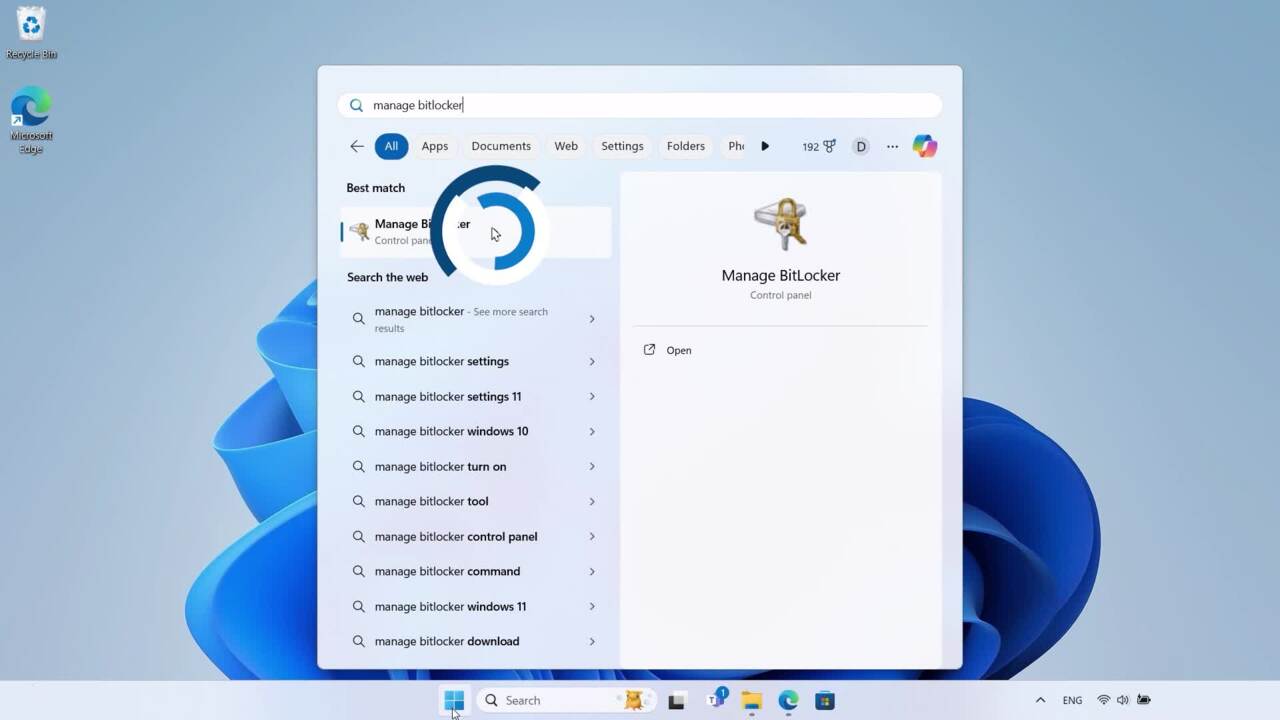This screenshot has width=1280, height=720.
Task: Show more filter tabs with the arrow
Action: [765, 146]
